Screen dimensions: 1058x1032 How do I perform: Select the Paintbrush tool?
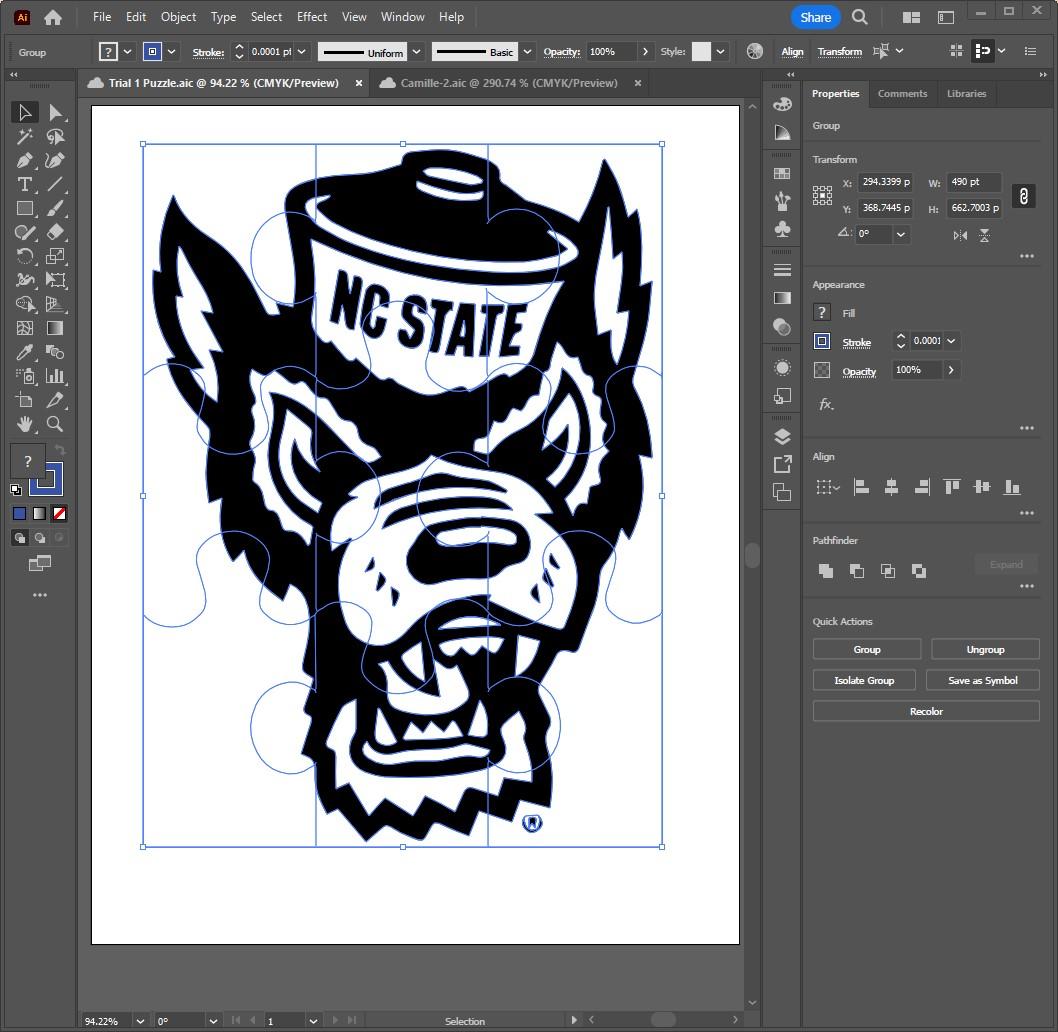coord(55,209)
